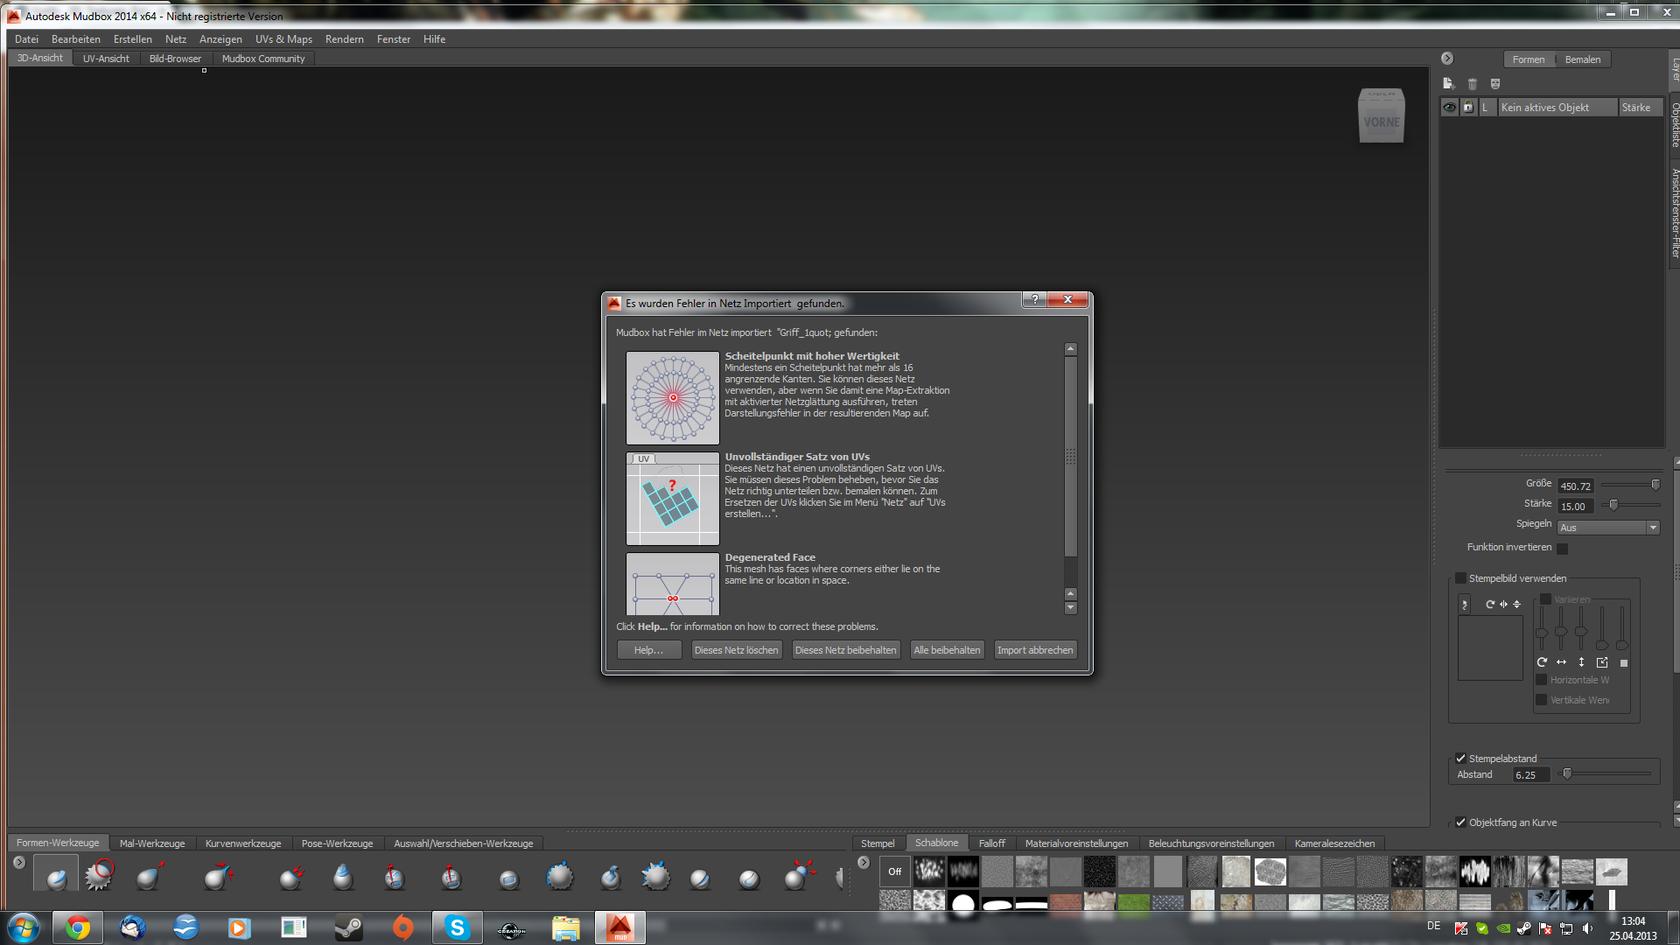Click the lock icon in layer header

click(x=1468, y=107)
